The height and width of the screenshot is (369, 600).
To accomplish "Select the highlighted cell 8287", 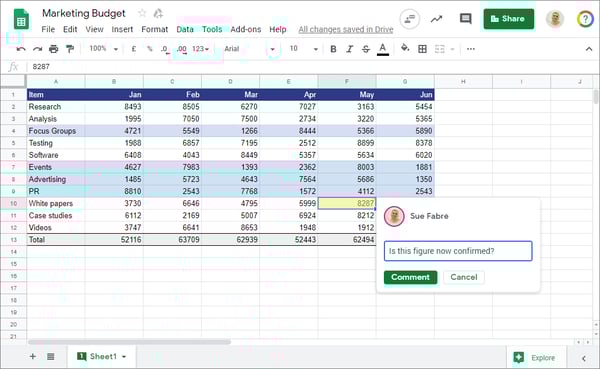I will point(347,203).
